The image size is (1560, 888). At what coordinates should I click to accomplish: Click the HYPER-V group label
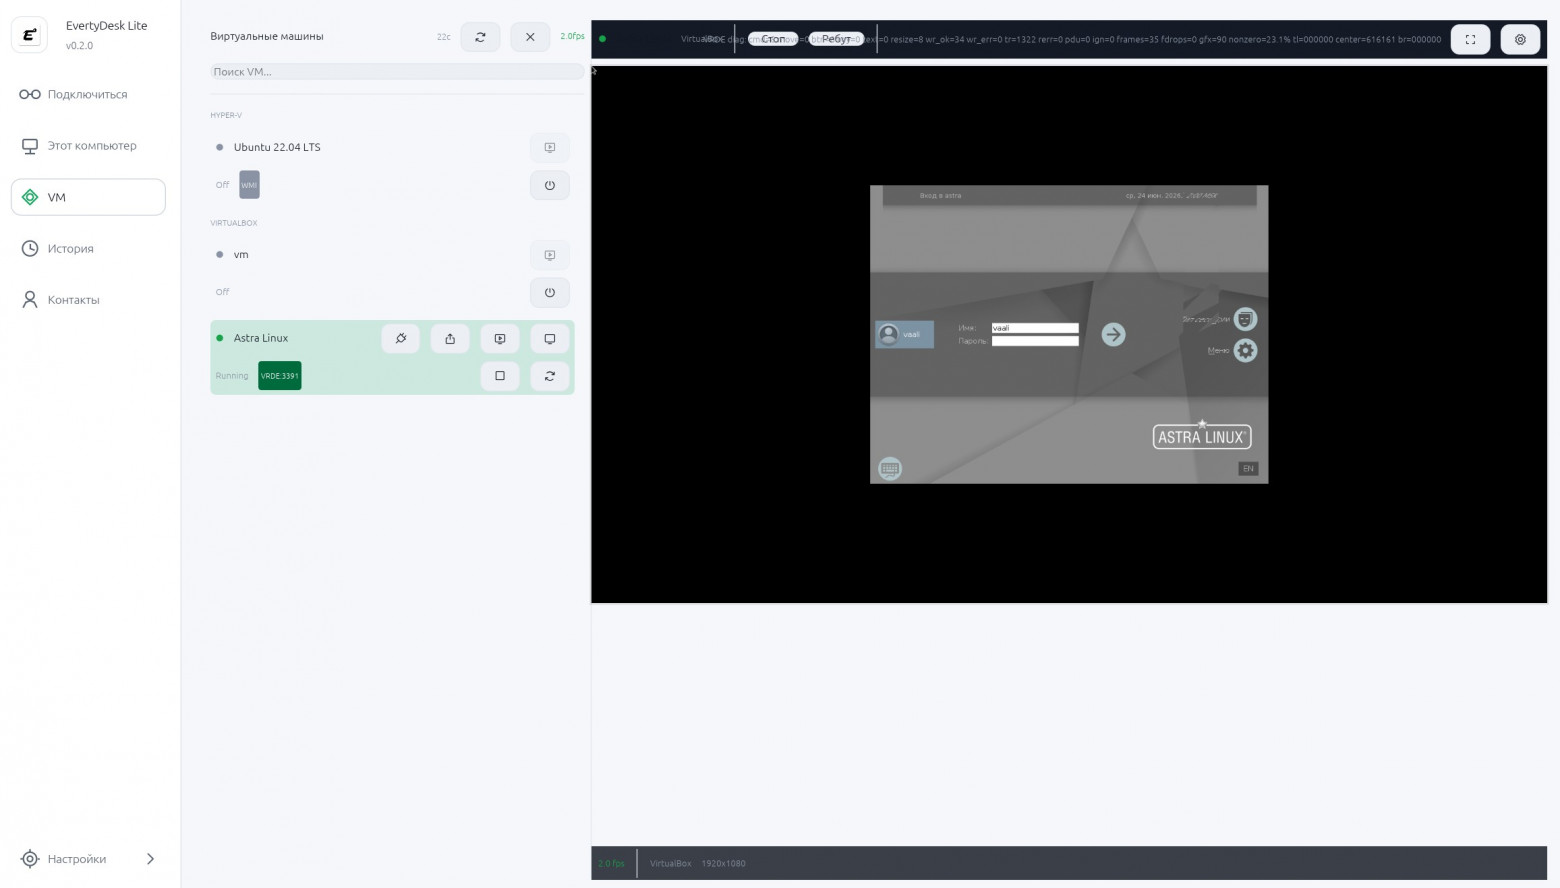pos(226,115)
